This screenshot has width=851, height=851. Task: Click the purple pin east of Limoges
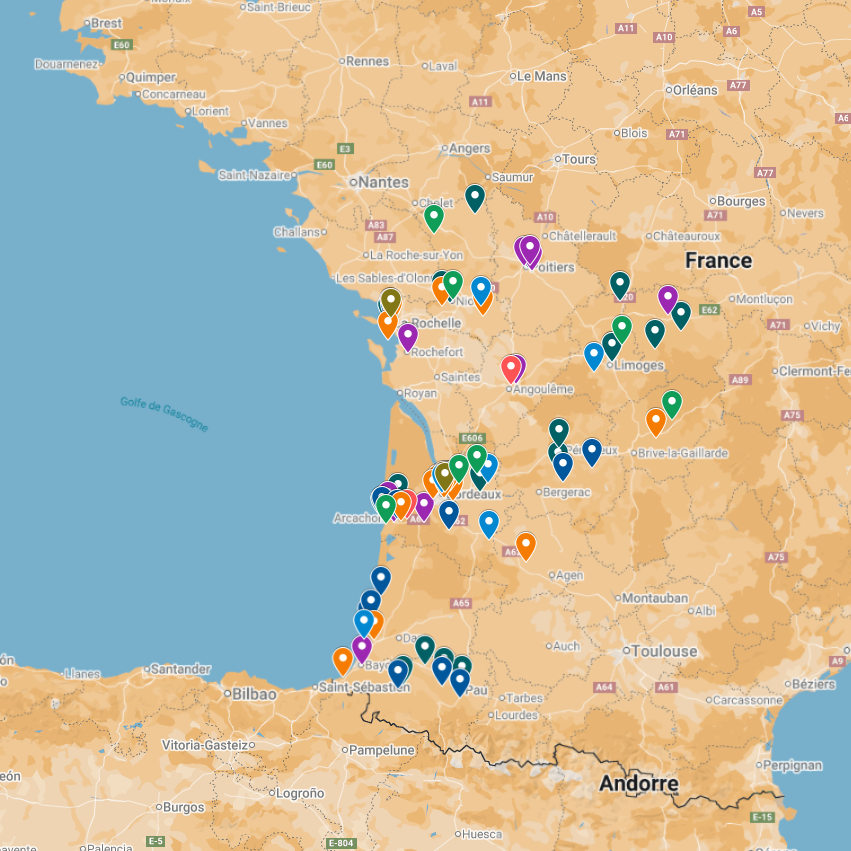(x=668, y=297)
